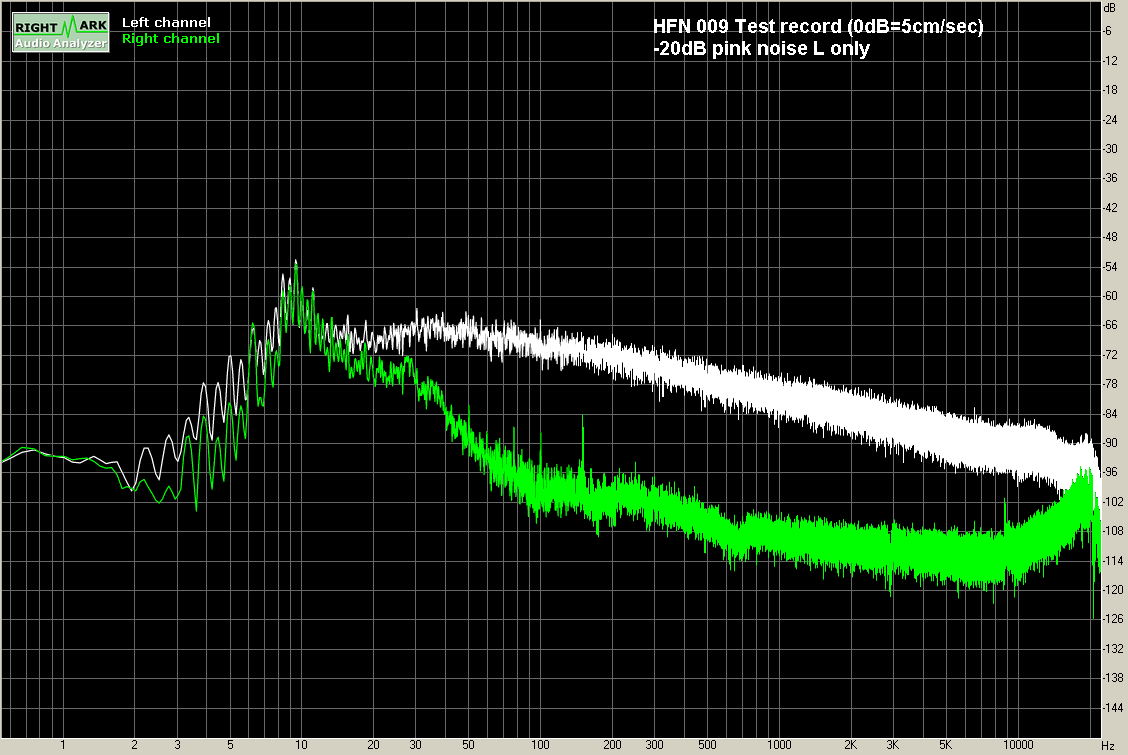The image size is (1128, 755).
Task: Click the '100' Hz frequency label
Action: pos(540,745)
